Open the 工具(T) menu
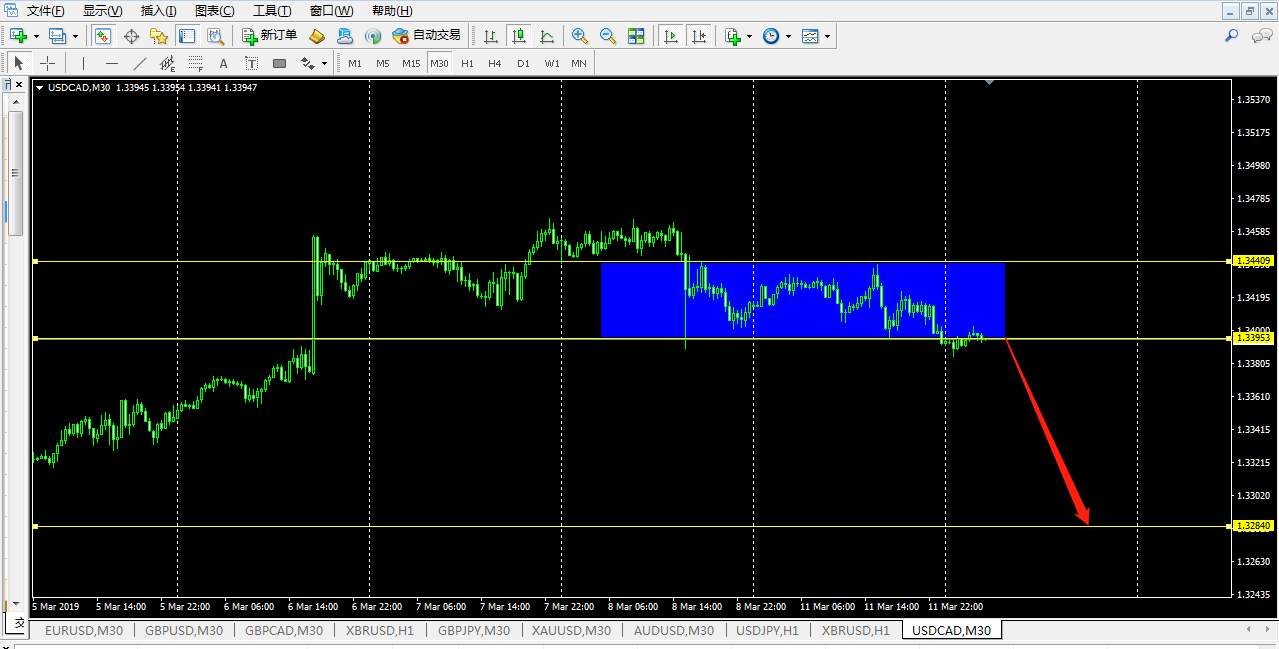Screen dimensions: 1279x649 (272, 11)
